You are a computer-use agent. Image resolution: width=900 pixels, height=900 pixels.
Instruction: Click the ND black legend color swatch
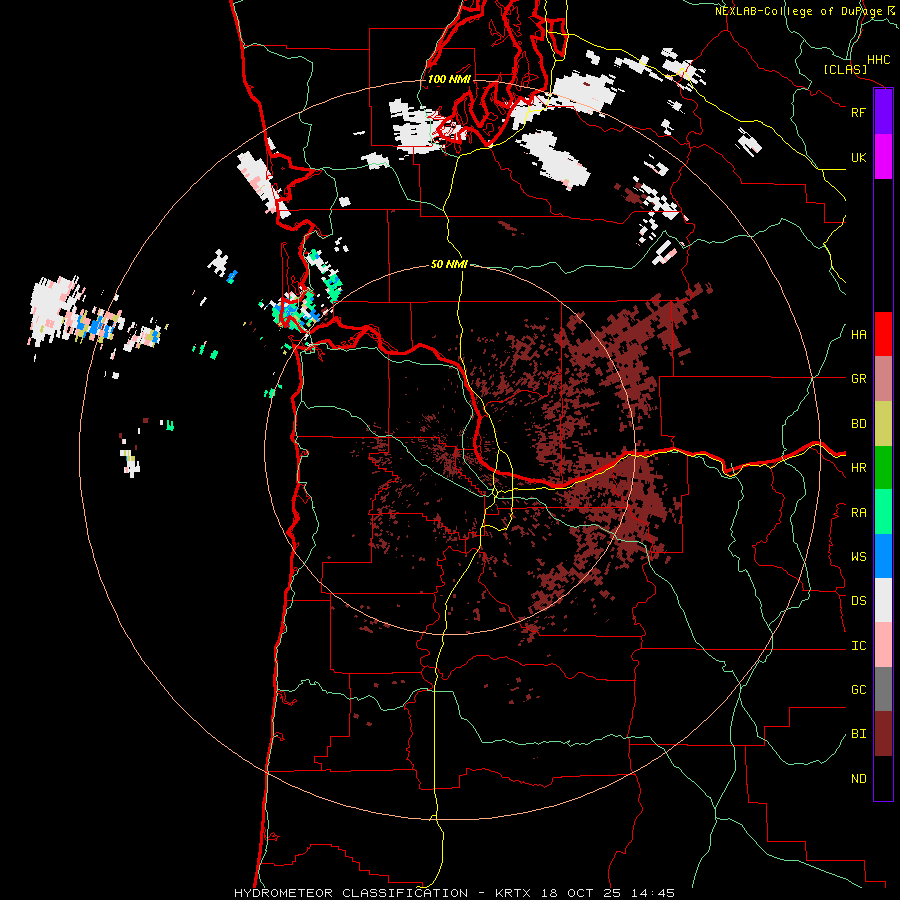[x=883, y=778]
